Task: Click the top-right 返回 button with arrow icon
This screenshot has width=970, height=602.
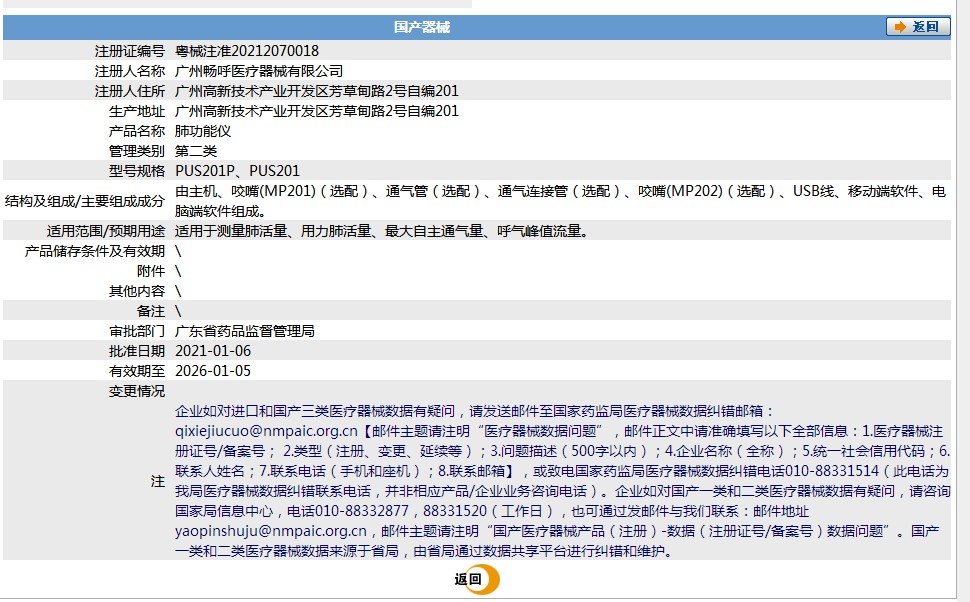Action: click(918, 27)
